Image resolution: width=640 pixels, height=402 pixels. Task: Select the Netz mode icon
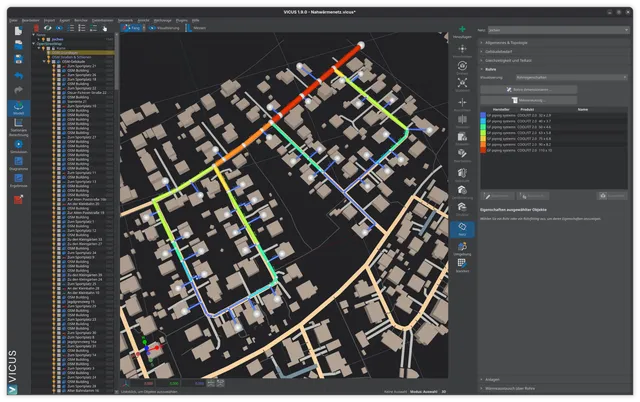pyautogui.click(x=462, y=229)
